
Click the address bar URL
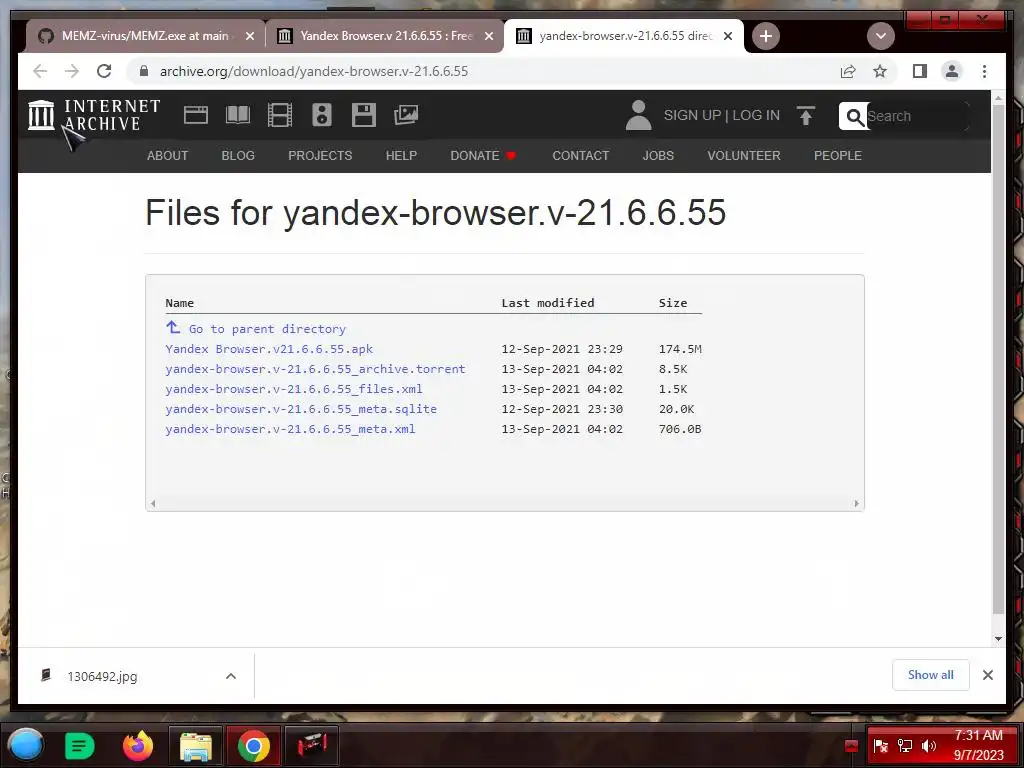tap(314, 71)
